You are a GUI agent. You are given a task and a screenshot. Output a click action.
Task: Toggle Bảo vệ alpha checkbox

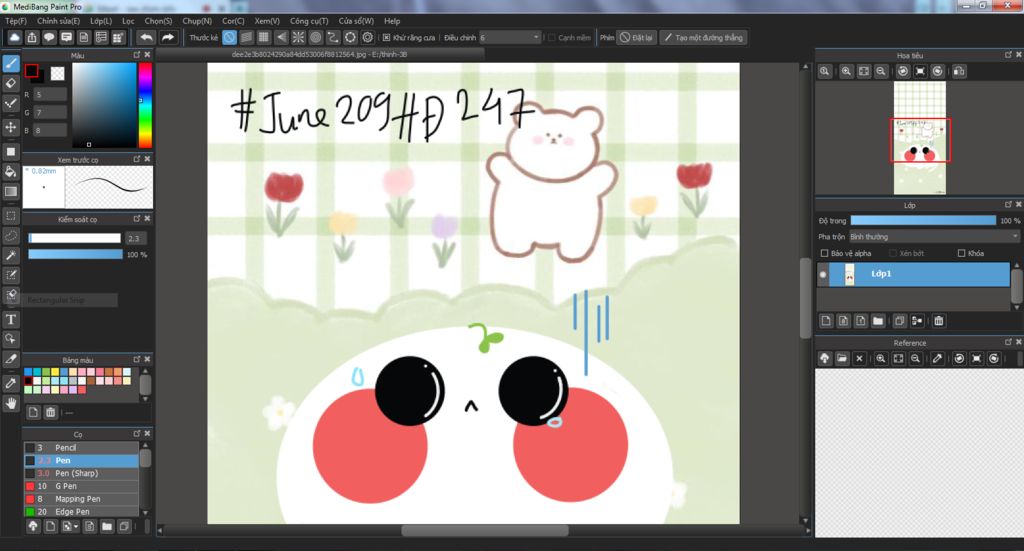click(824, 253)
